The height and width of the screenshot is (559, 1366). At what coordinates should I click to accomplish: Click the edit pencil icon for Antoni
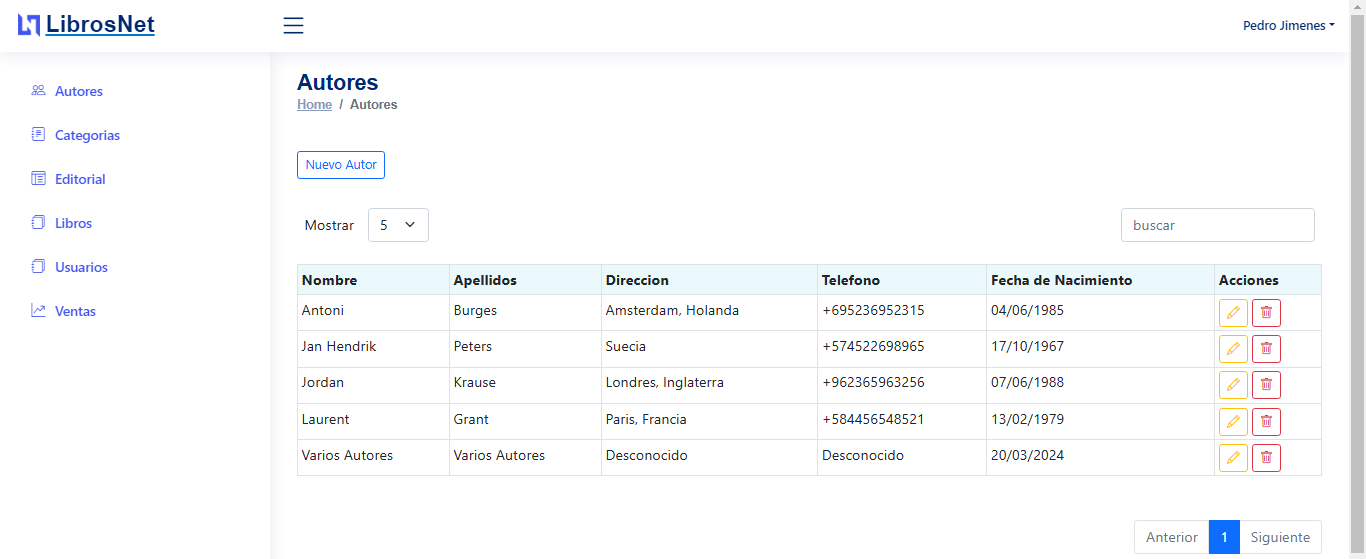tap(1233, 313)
